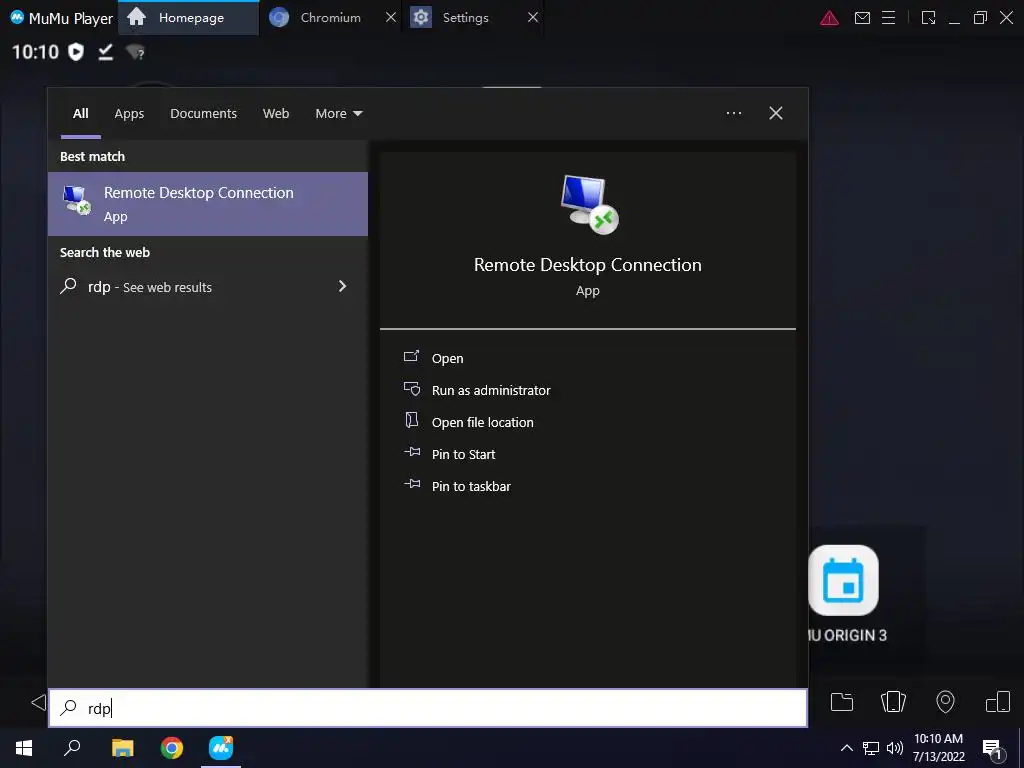Click the volume speaker tray icon
1024x768 pixels.
click(895, 748)
